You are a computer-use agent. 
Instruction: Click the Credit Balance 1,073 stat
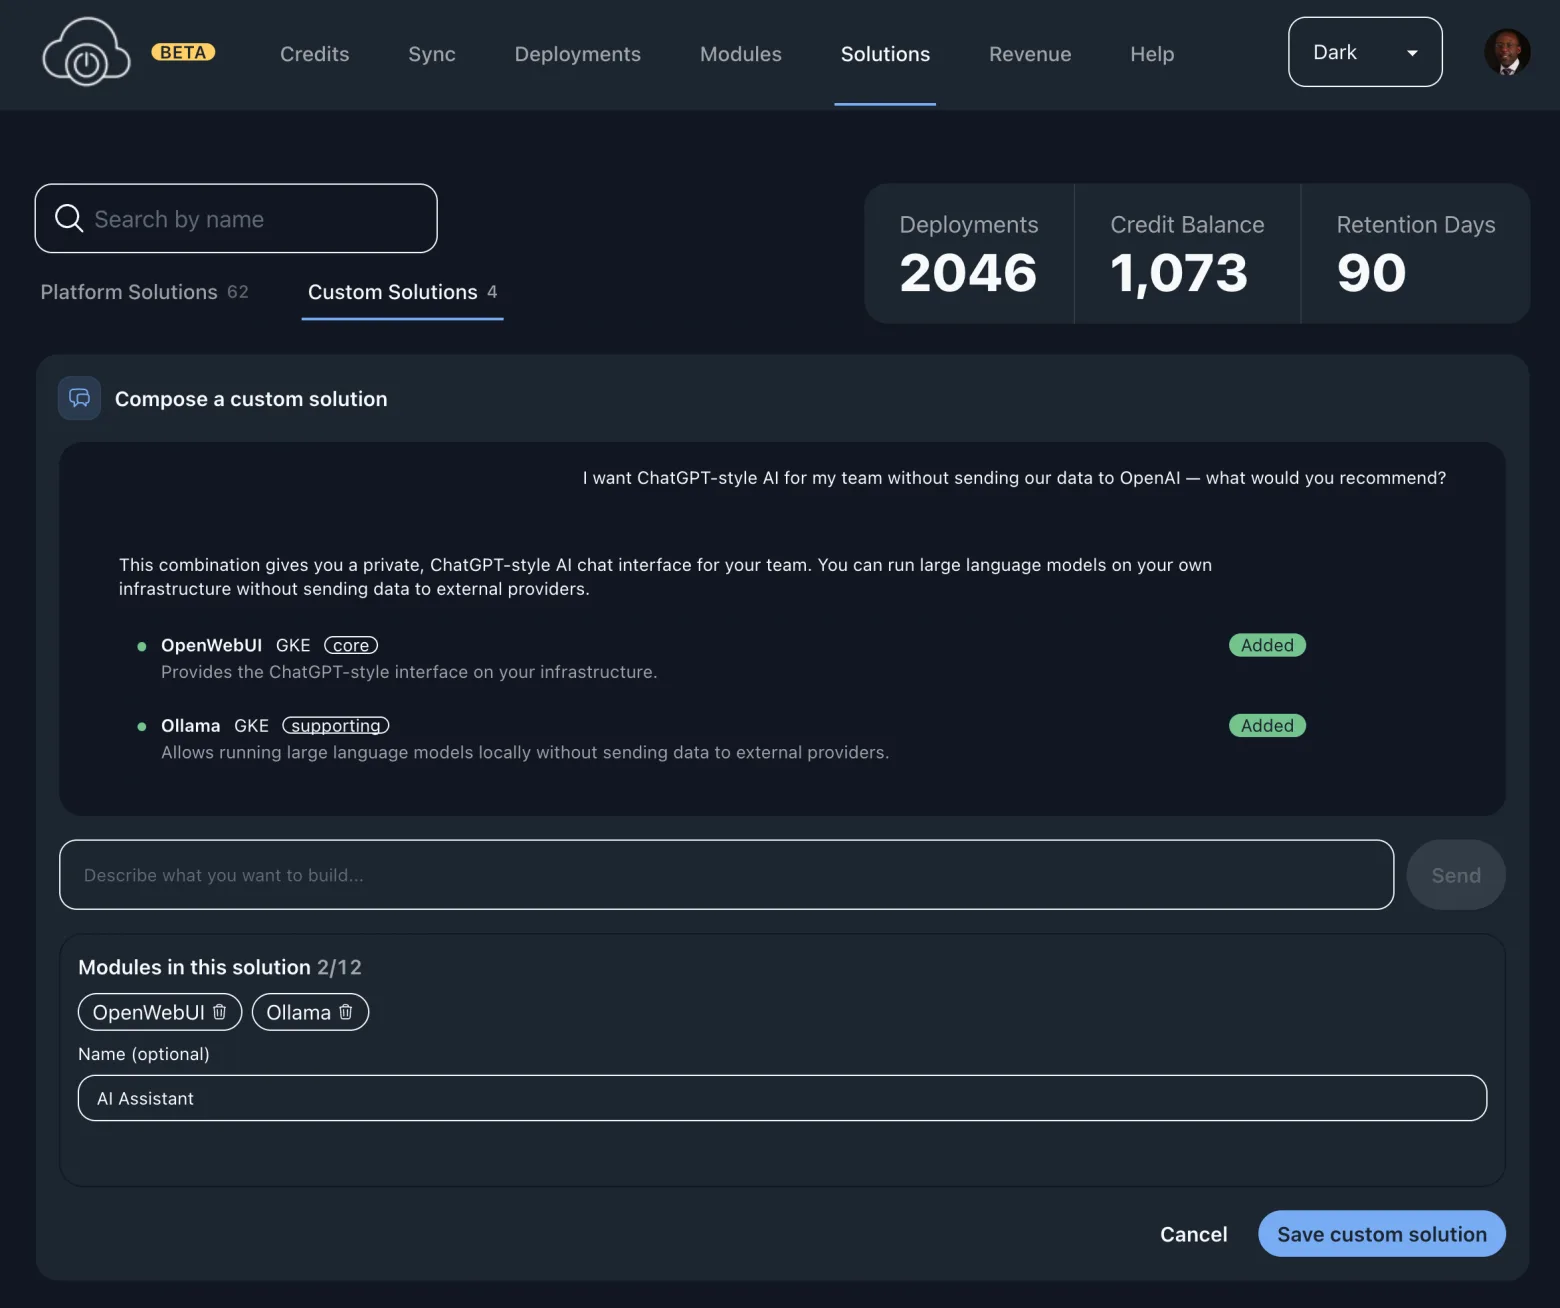click(x=1187, y=254)
